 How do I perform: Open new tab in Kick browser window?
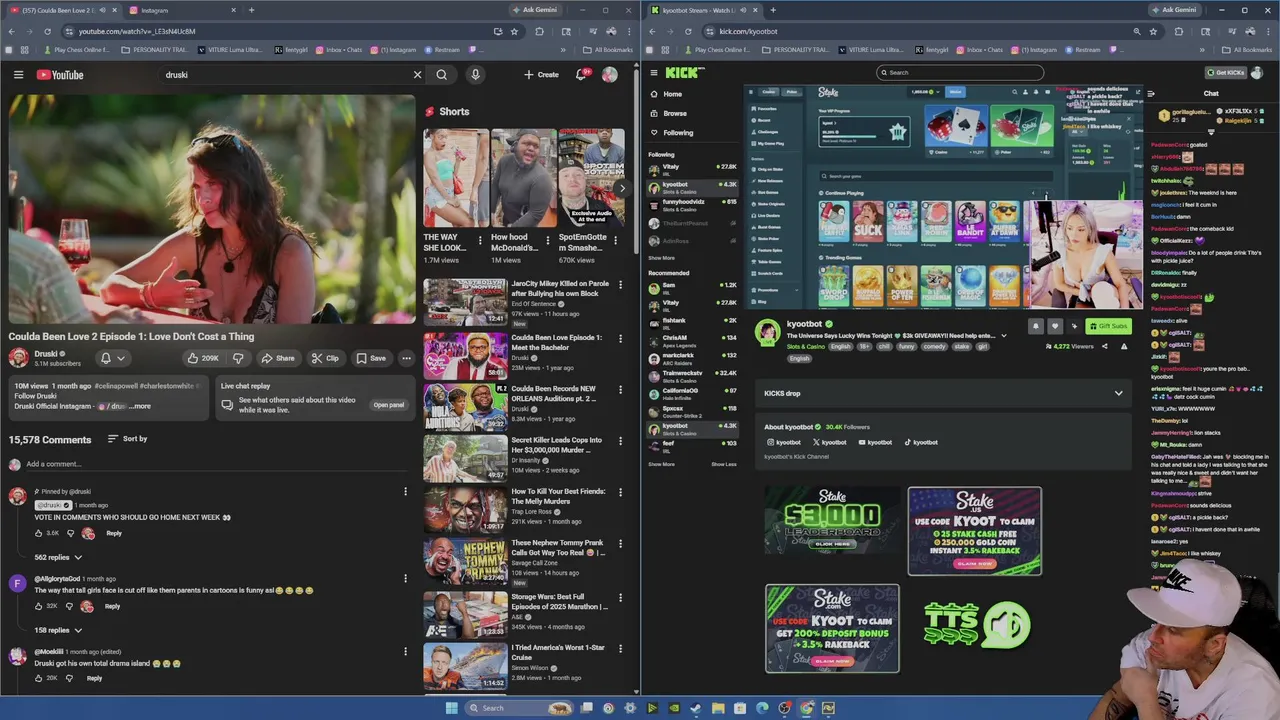pos(772,10)
